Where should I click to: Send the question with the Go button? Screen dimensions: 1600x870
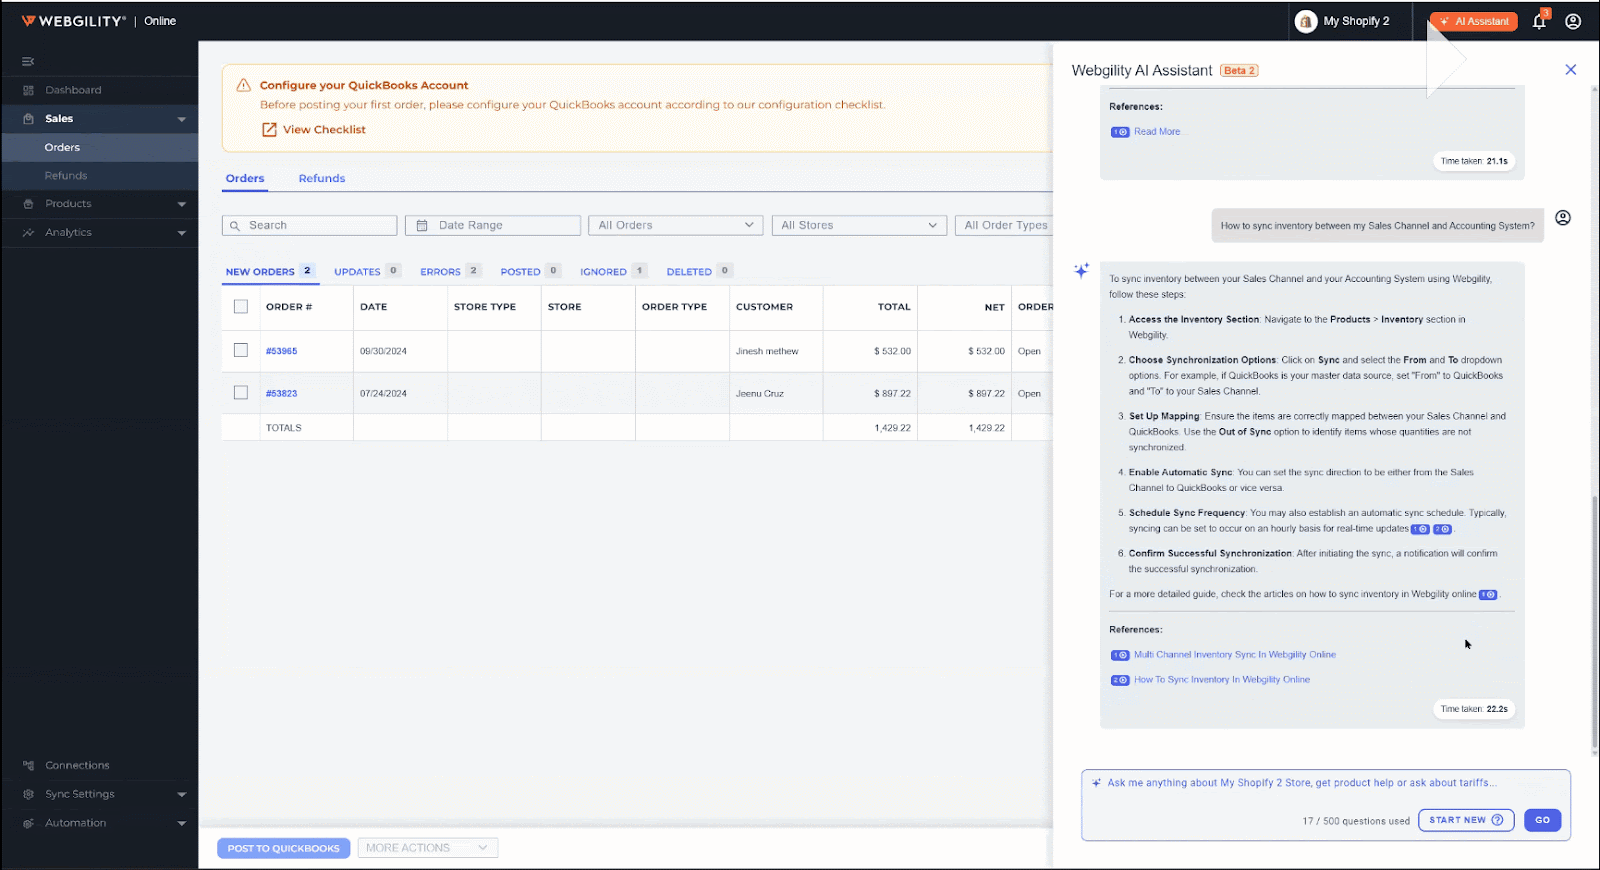tap(1543, 821)
